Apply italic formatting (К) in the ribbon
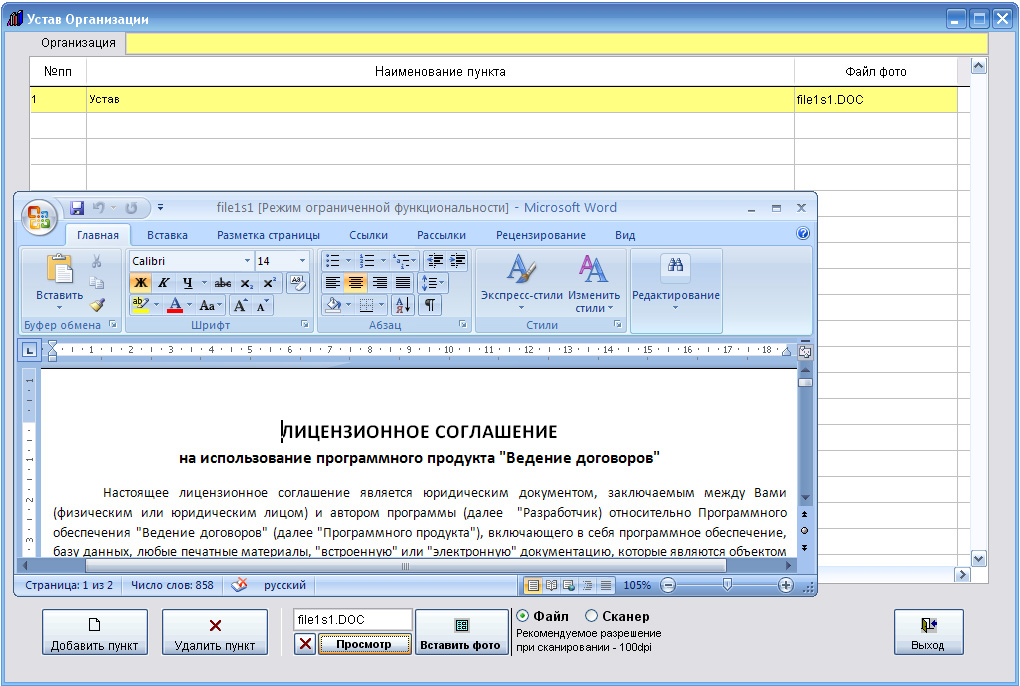Viewport: 1020px width, 686px height. tap(163, 283)
